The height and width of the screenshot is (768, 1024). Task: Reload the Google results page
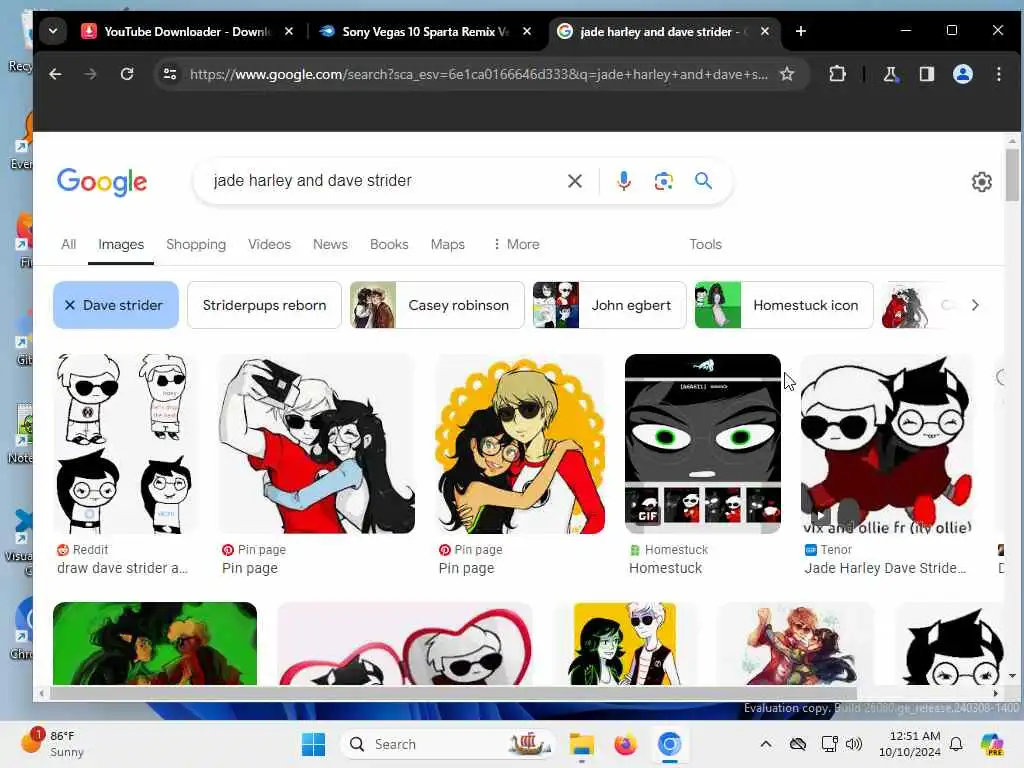point(127,74)
